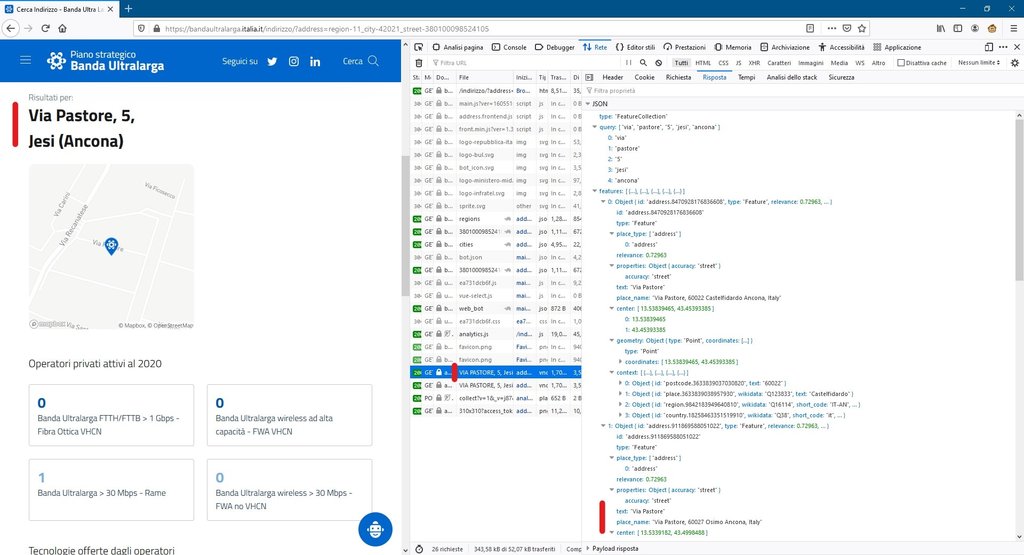
Task: Collapse the query array node
Action: coord(592,127)
